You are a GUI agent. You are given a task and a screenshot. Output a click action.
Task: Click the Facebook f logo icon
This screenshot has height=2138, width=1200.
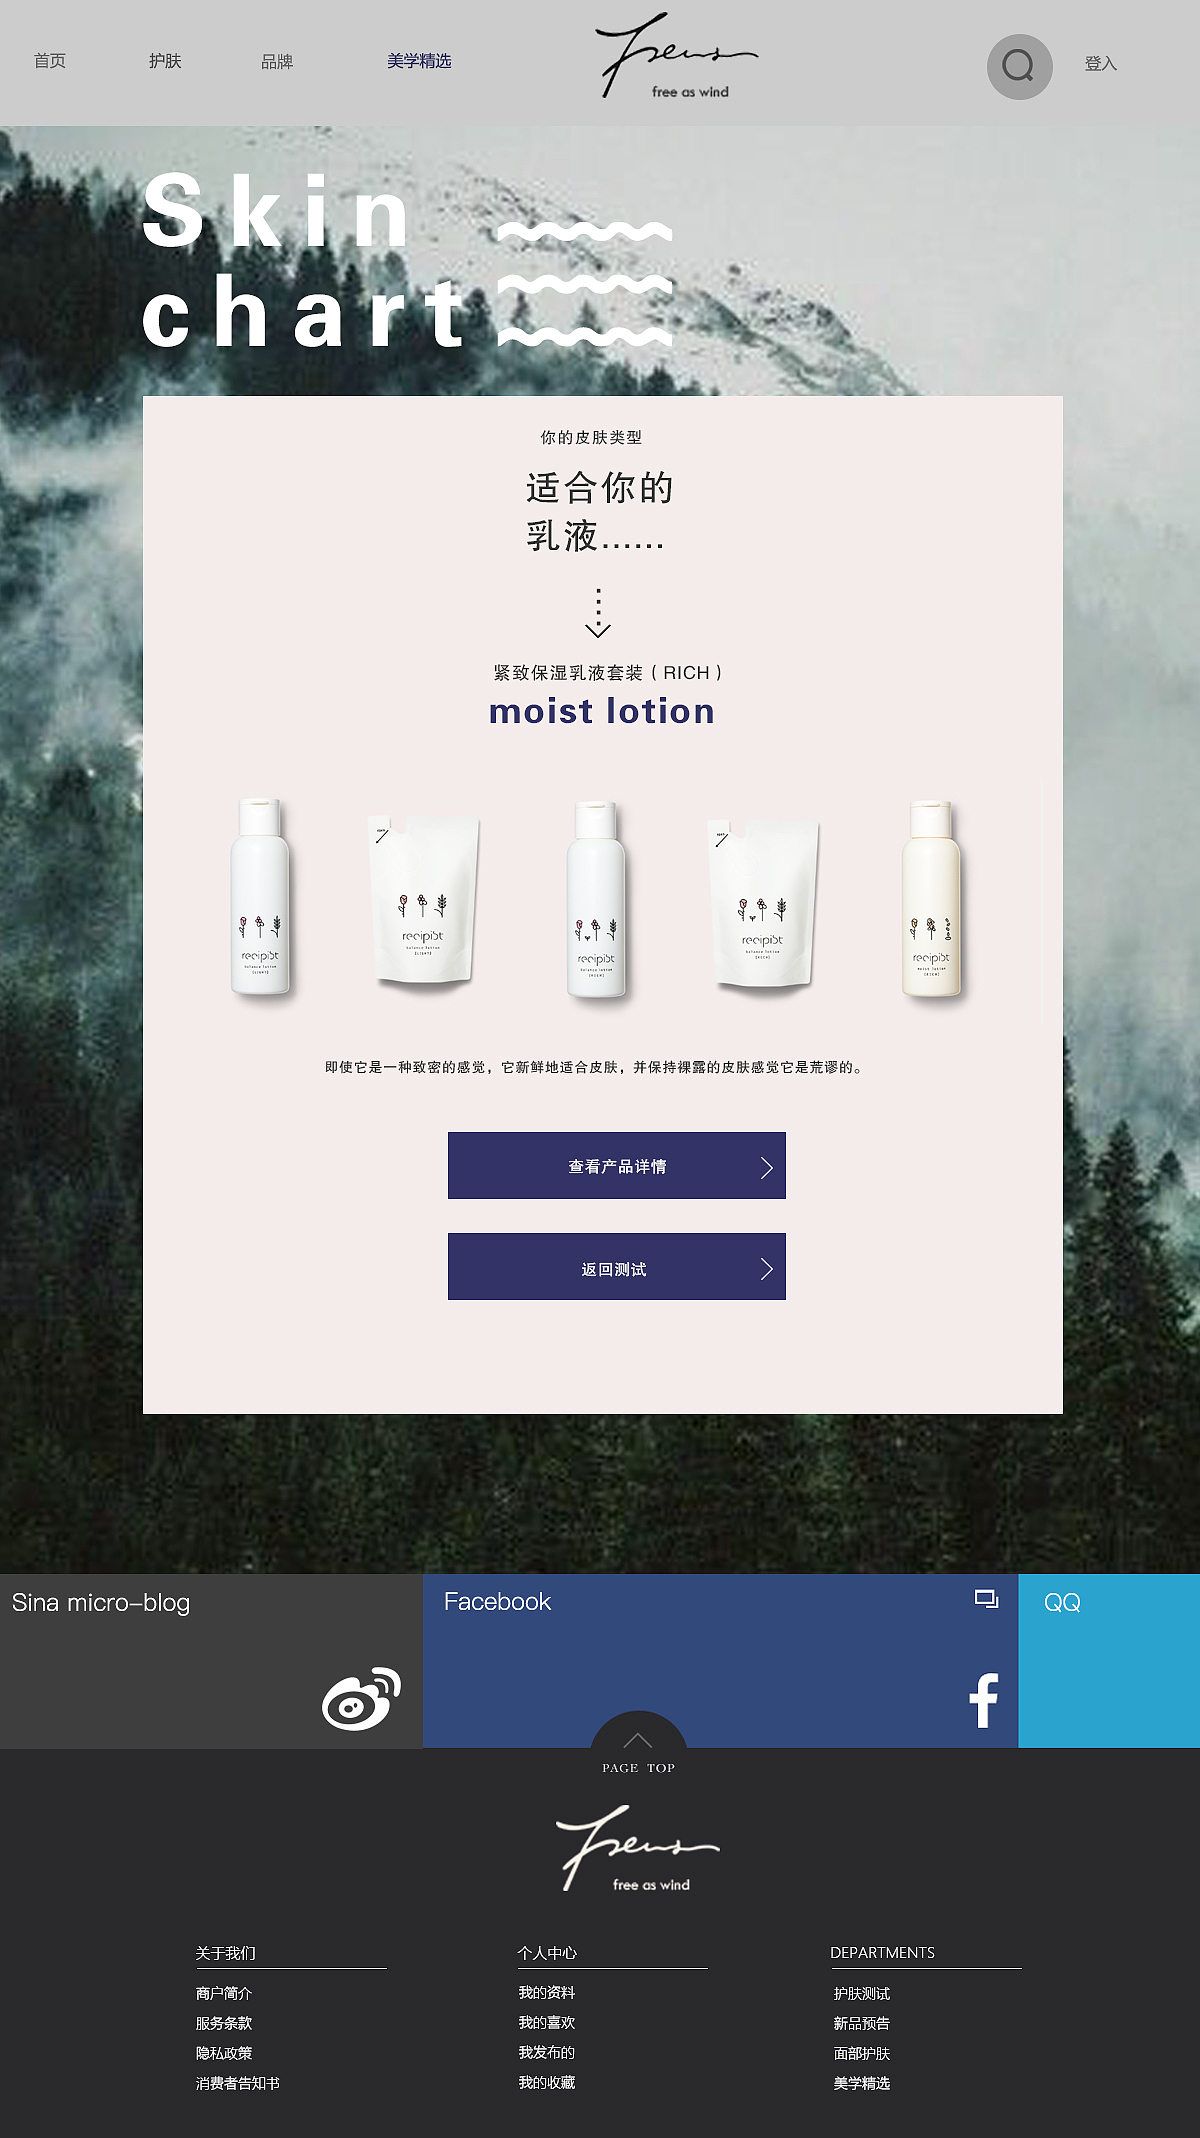point(984,1700)
